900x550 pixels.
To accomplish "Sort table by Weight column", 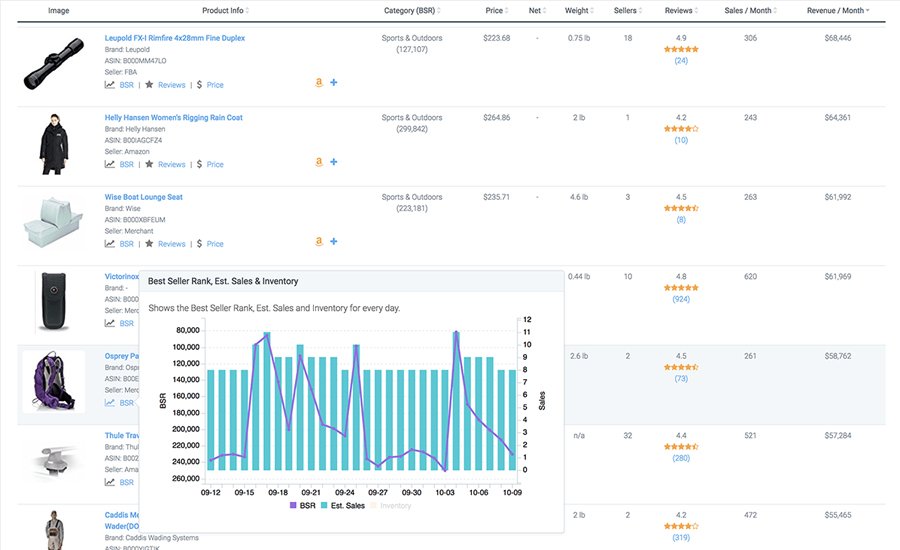I will pyautogui.click(x=579, y=10).
